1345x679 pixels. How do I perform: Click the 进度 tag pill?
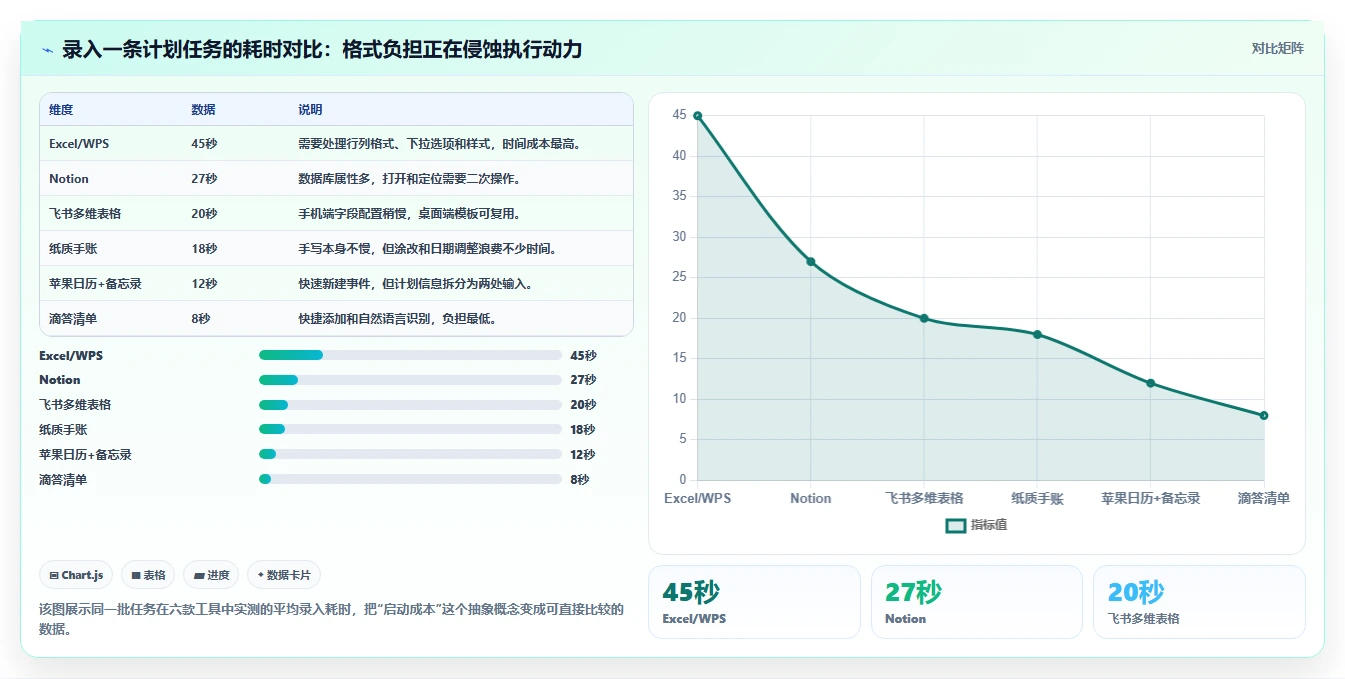point(211,575)
